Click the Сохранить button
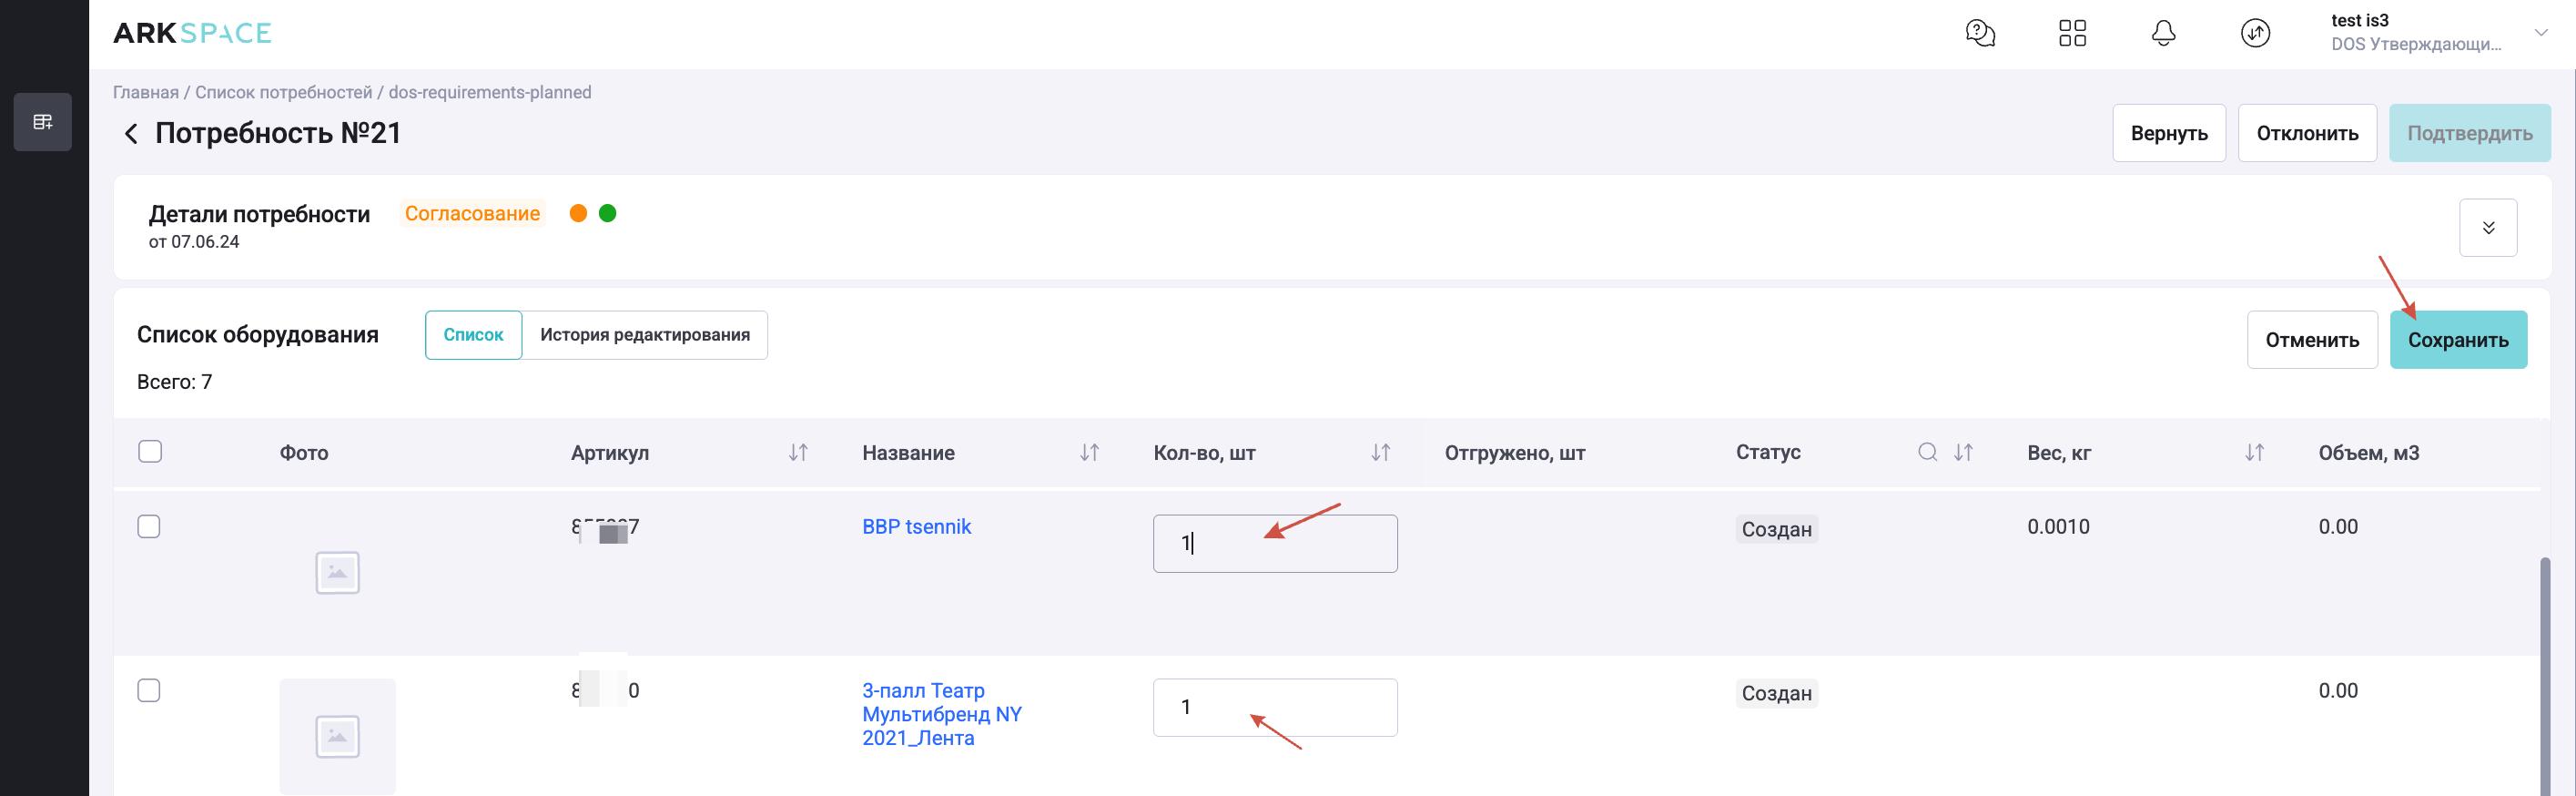Viewport: 2576px width, 796px height. pyautogui.click(x=2457, y=340)
